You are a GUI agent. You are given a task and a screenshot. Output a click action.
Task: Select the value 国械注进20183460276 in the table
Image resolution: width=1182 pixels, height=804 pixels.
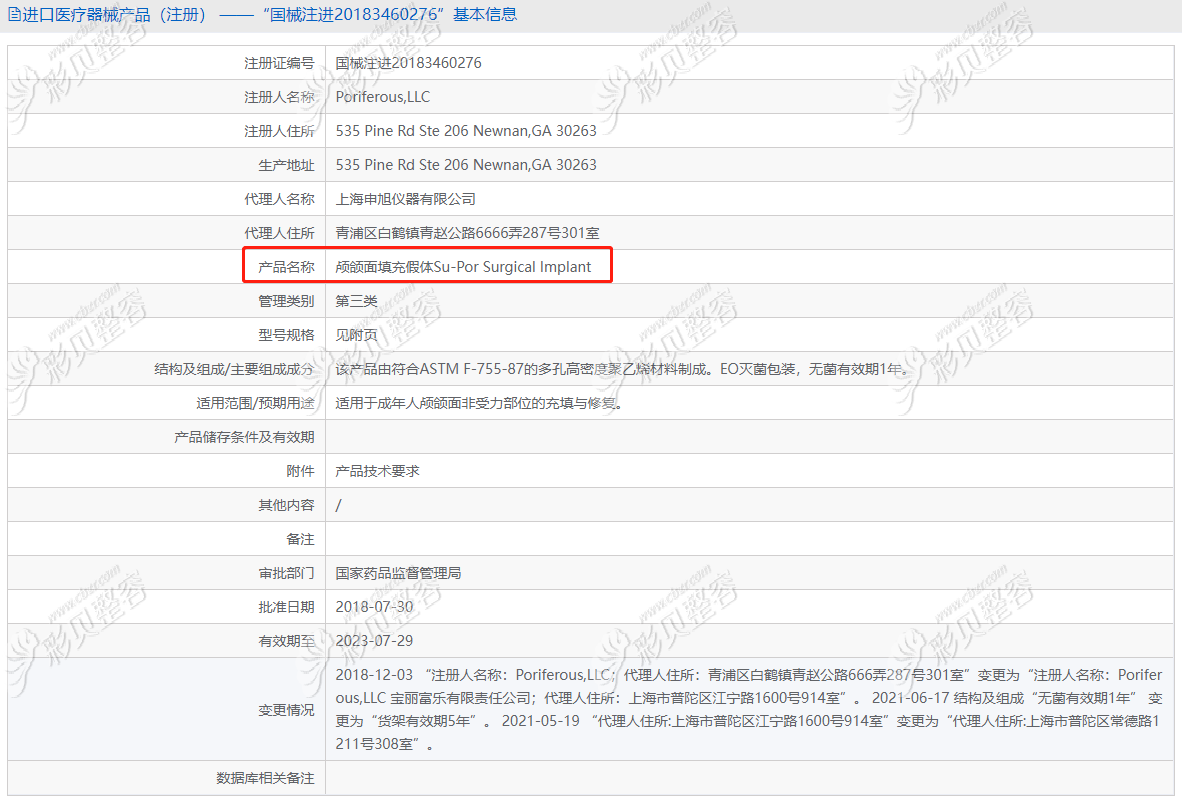[x=409, y=63]
